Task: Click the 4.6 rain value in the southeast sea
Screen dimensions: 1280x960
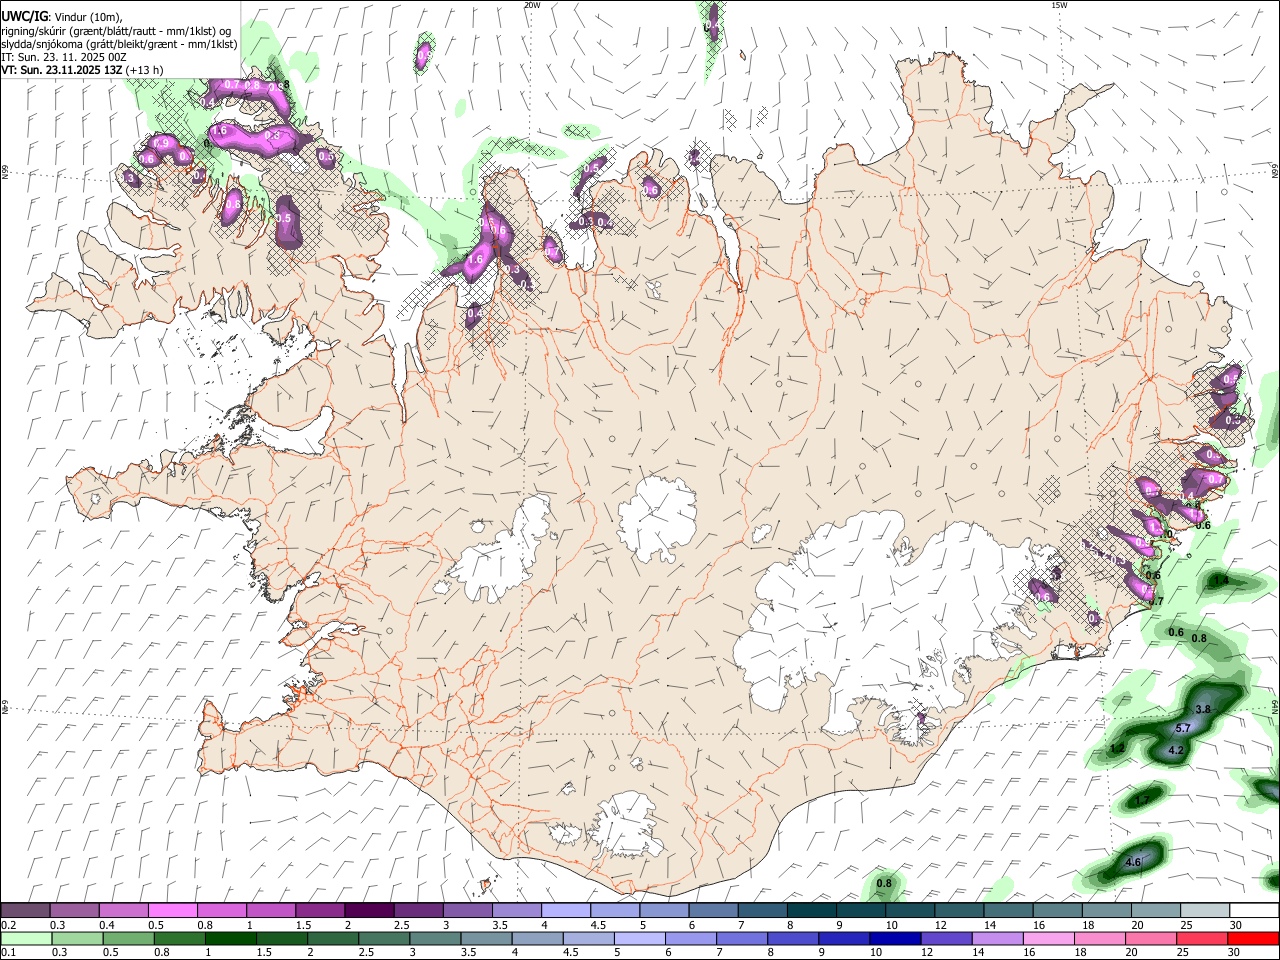Action: [x=1133, y=862]
